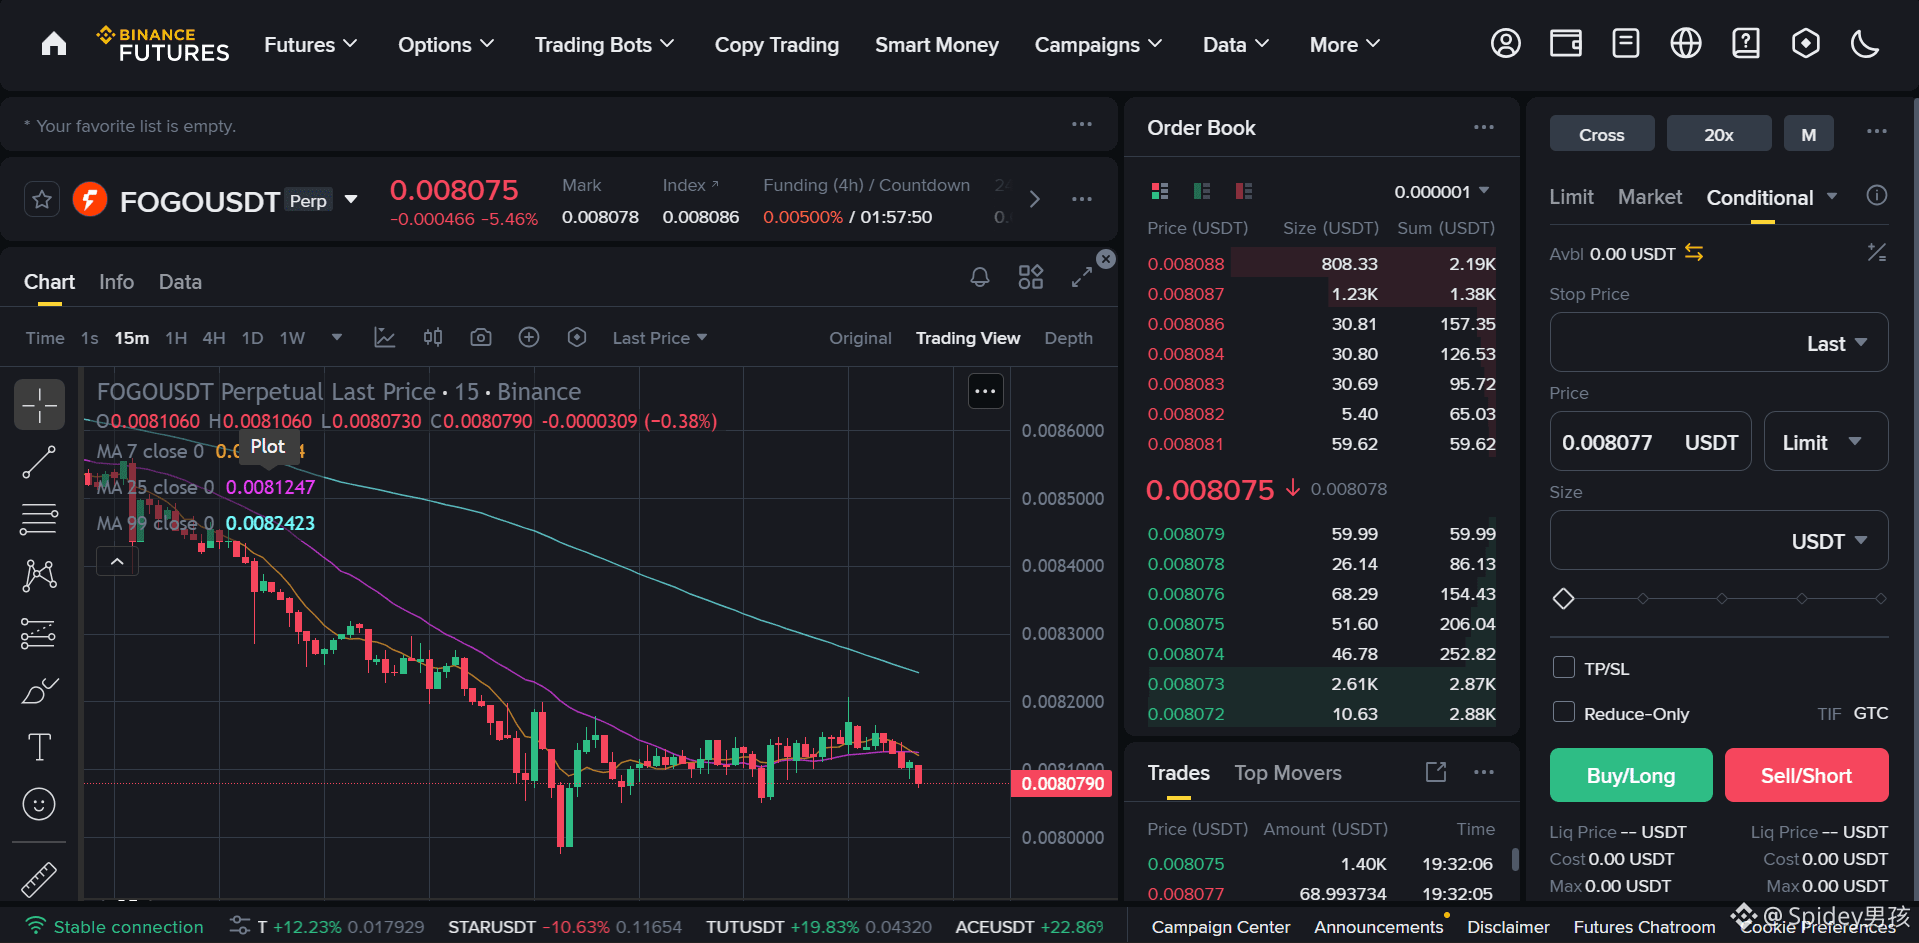1919x943 pixels.
Task: Open the 0.000001 price precision dropdown
Action: [x=1442, y=191]
